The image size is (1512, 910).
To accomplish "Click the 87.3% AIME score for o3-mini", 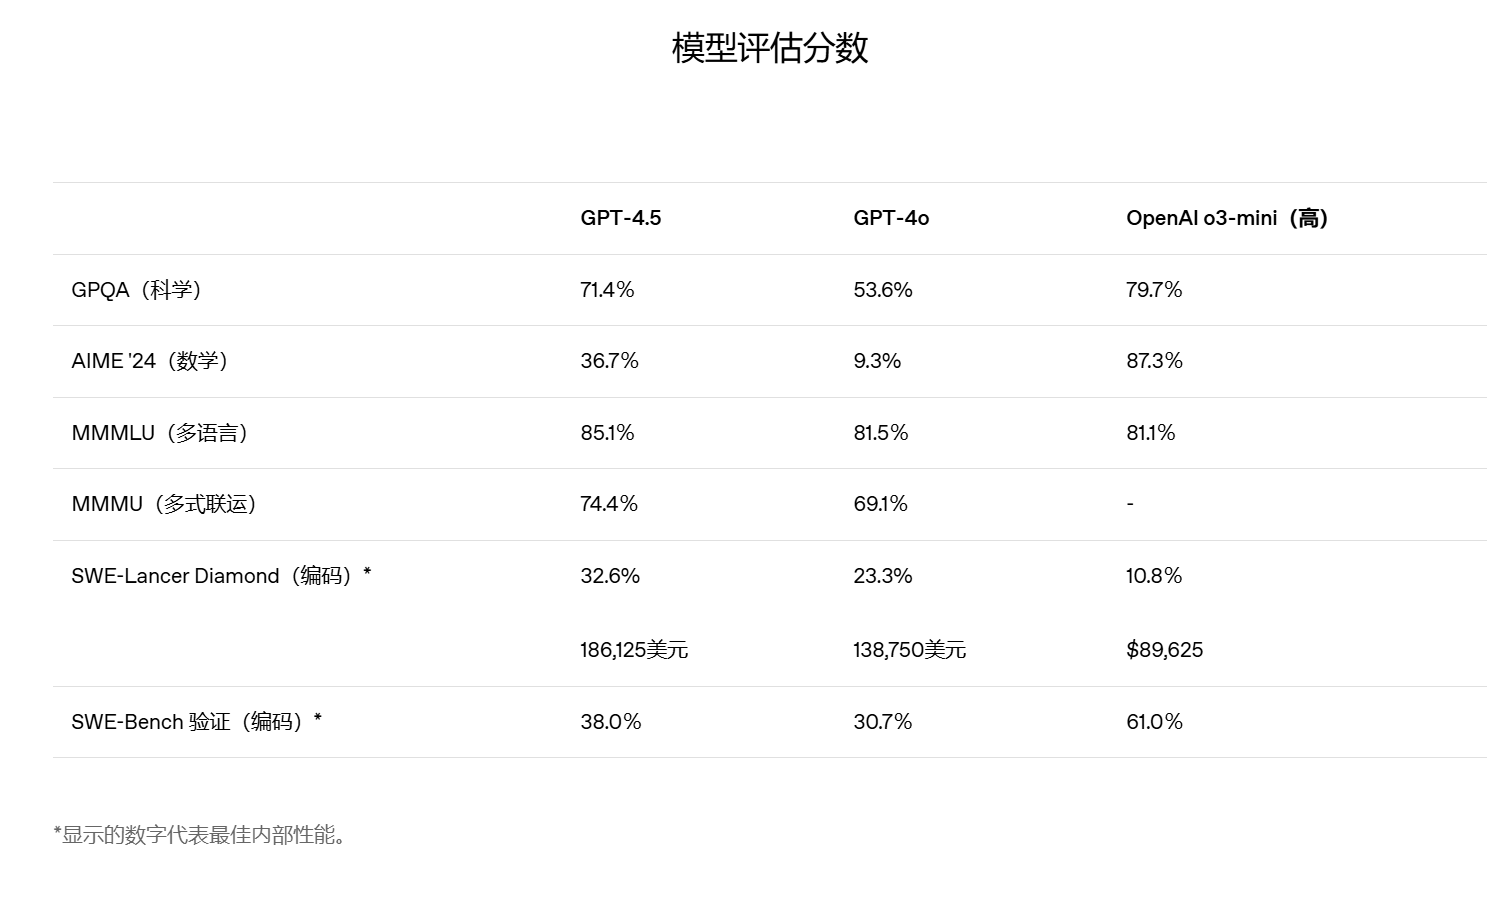I will pos(1154,361).
